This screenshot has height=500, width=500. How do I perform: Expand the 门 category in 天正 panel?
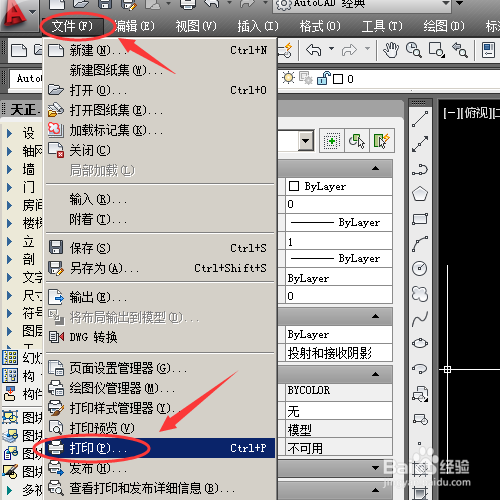click(10, 187)
